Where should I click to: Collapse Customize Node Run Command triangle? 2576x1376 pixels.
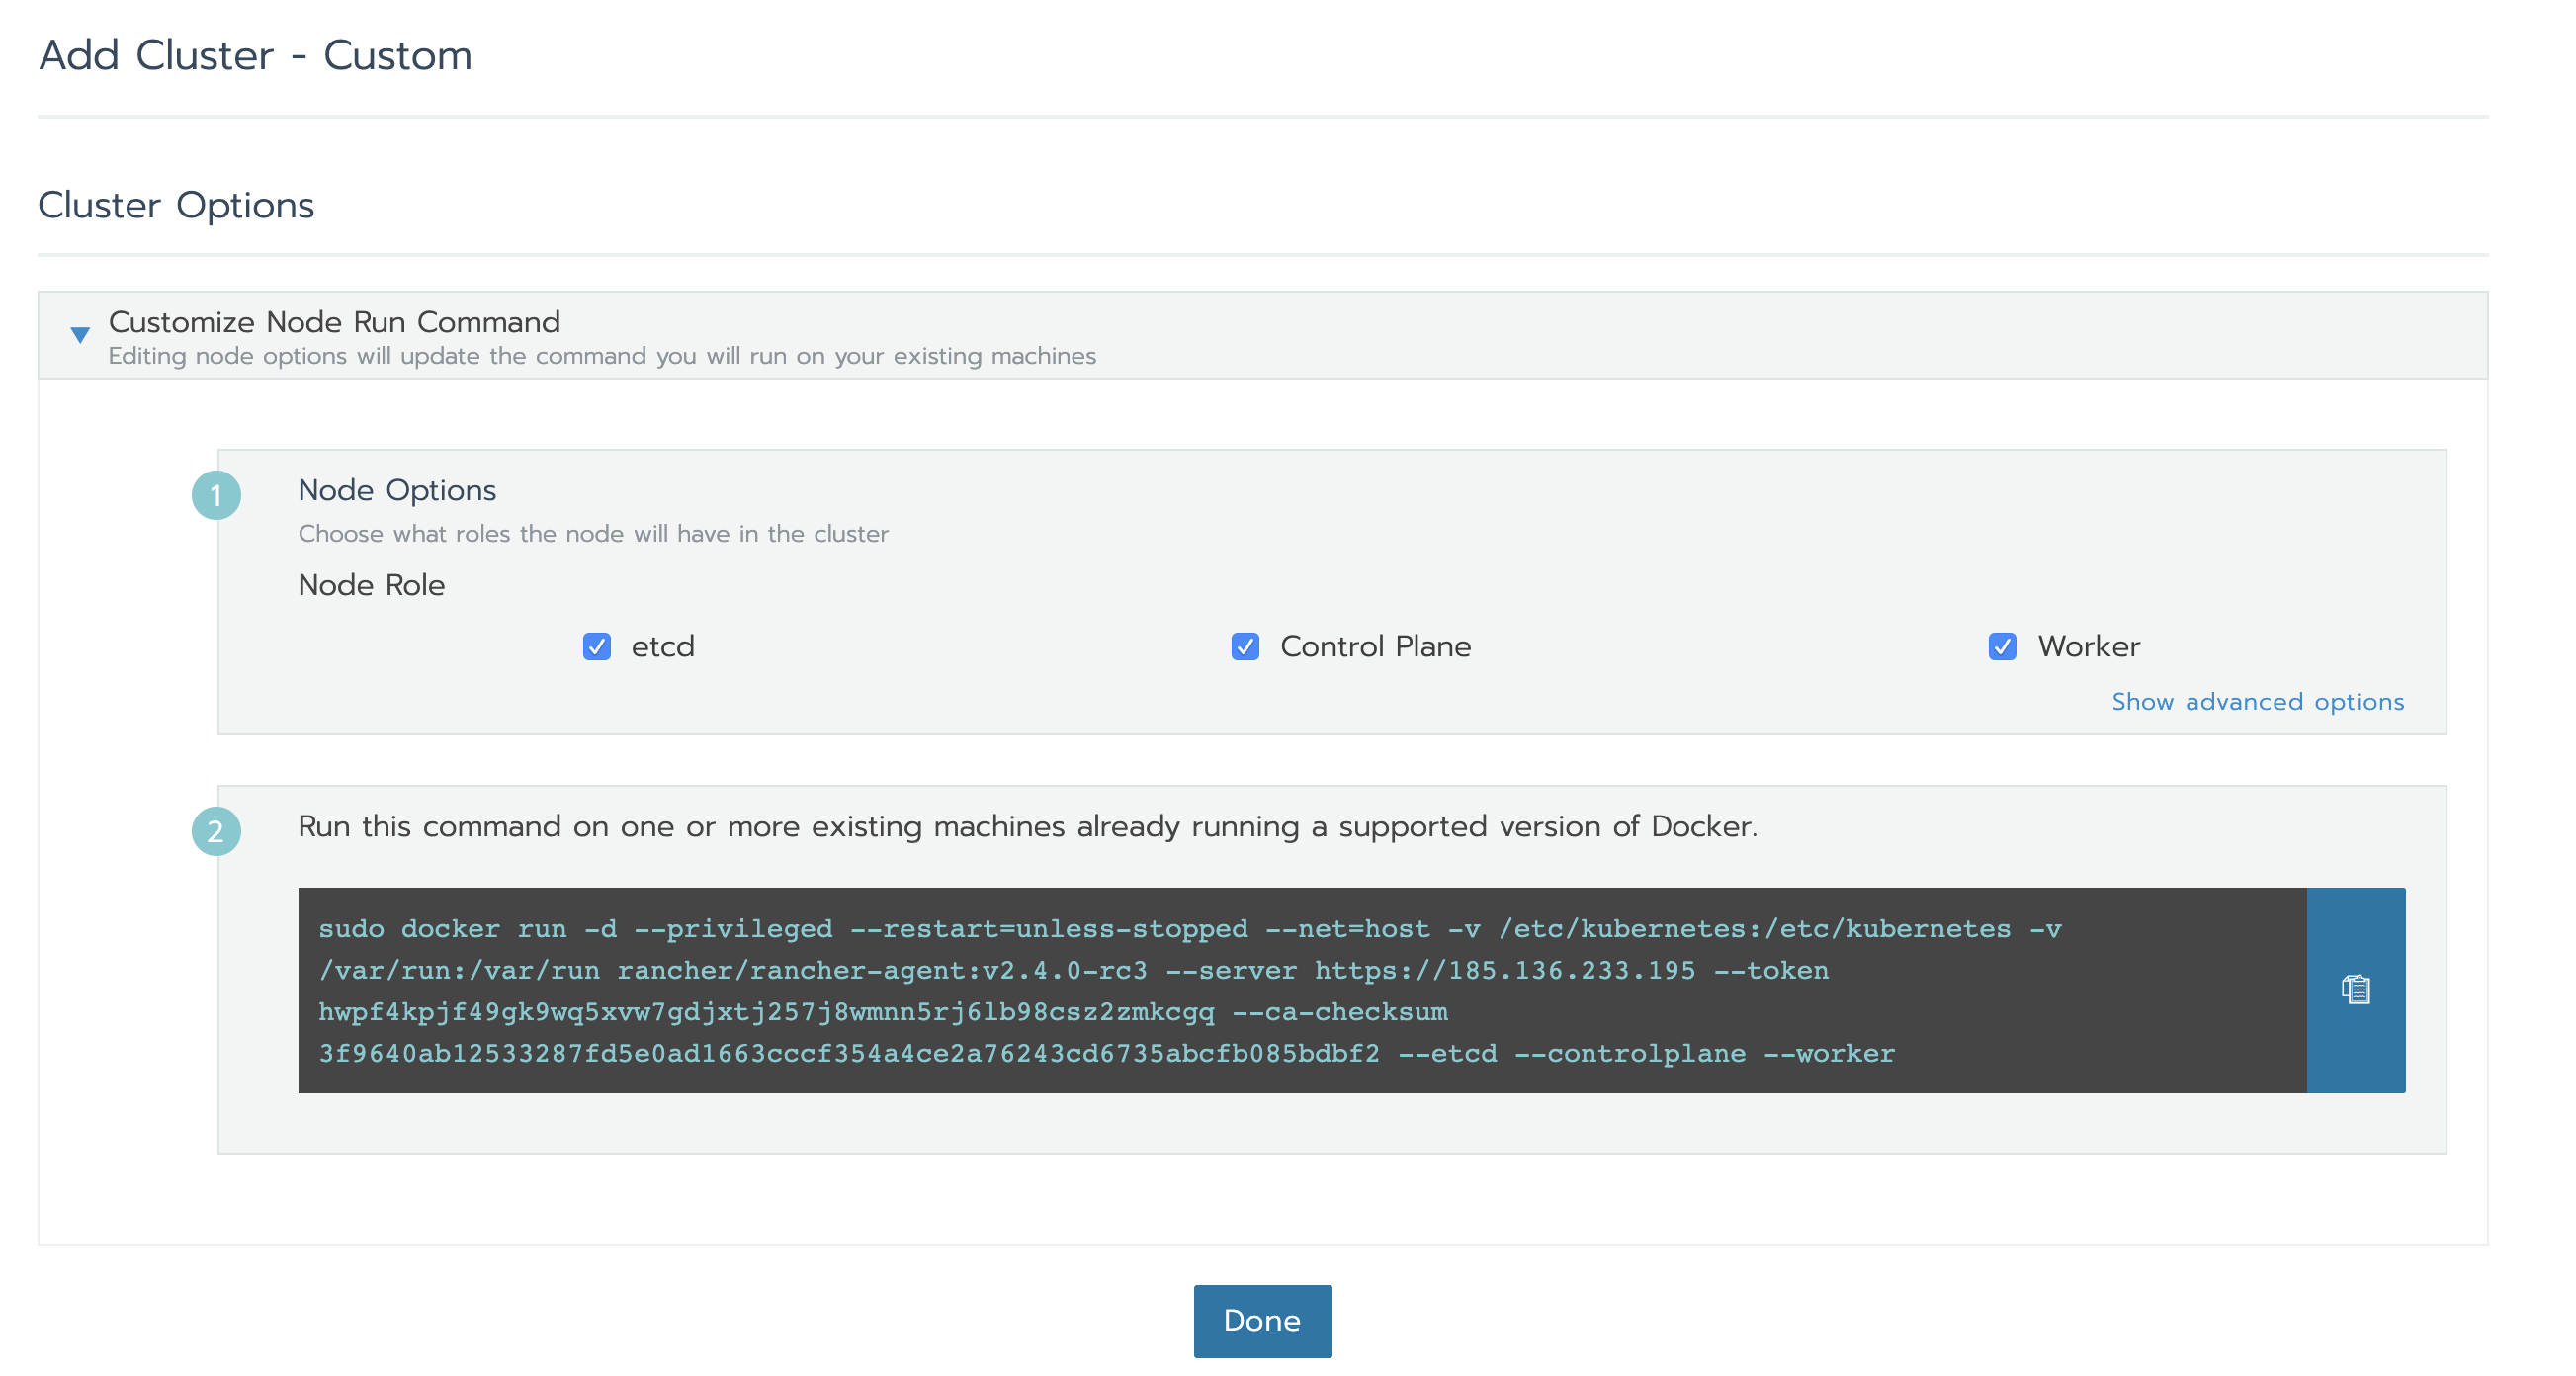[x=80, y=335]
